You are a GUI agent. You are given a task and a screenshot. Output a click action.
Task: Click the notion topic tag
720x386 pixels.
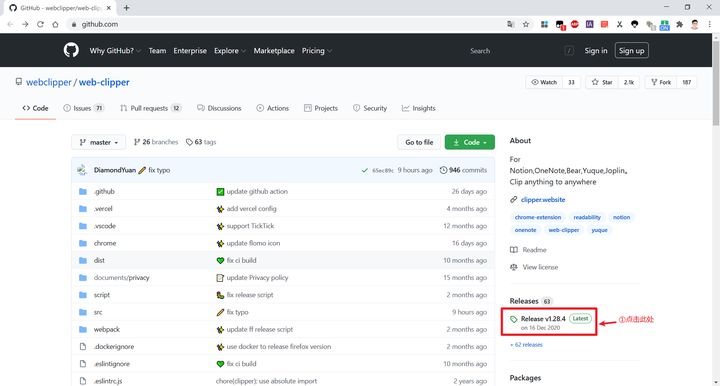(x=621, y=217)
